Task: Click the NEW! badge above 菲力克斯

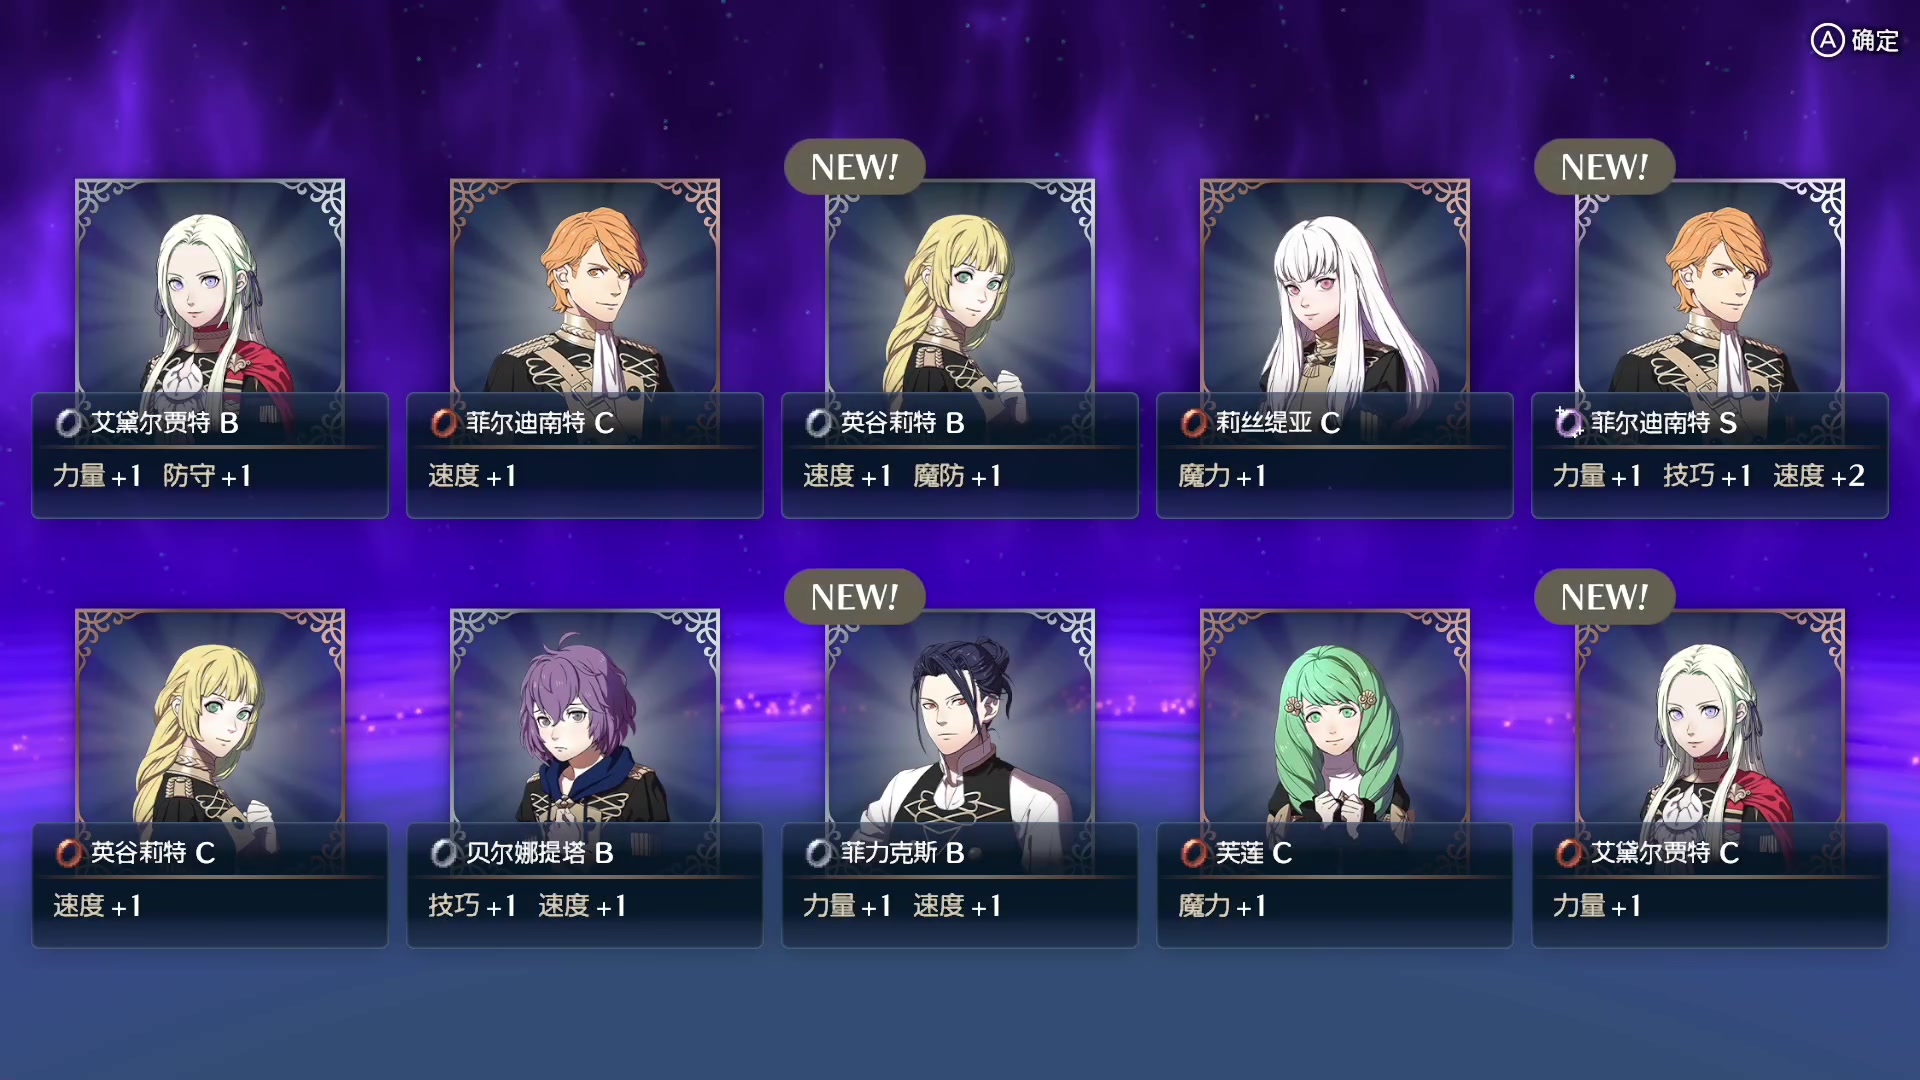Action: pos(854,597)
